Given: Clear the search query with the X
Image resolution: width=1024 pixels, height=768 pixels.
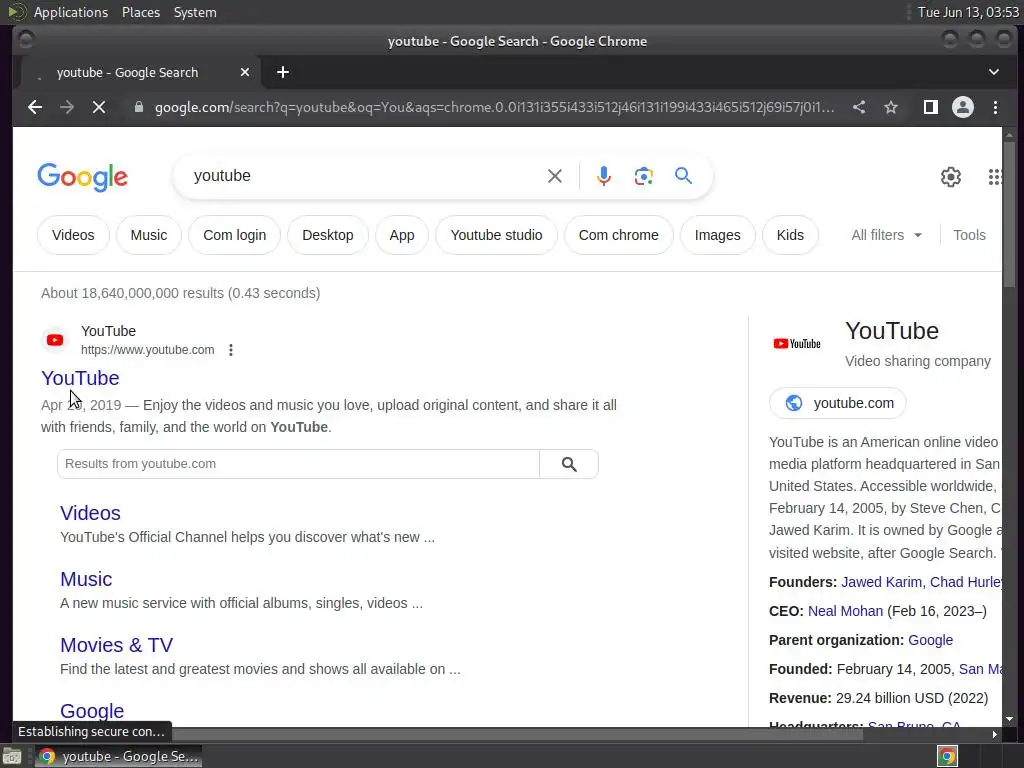Looking at the screenshot, I should point(554,176).
